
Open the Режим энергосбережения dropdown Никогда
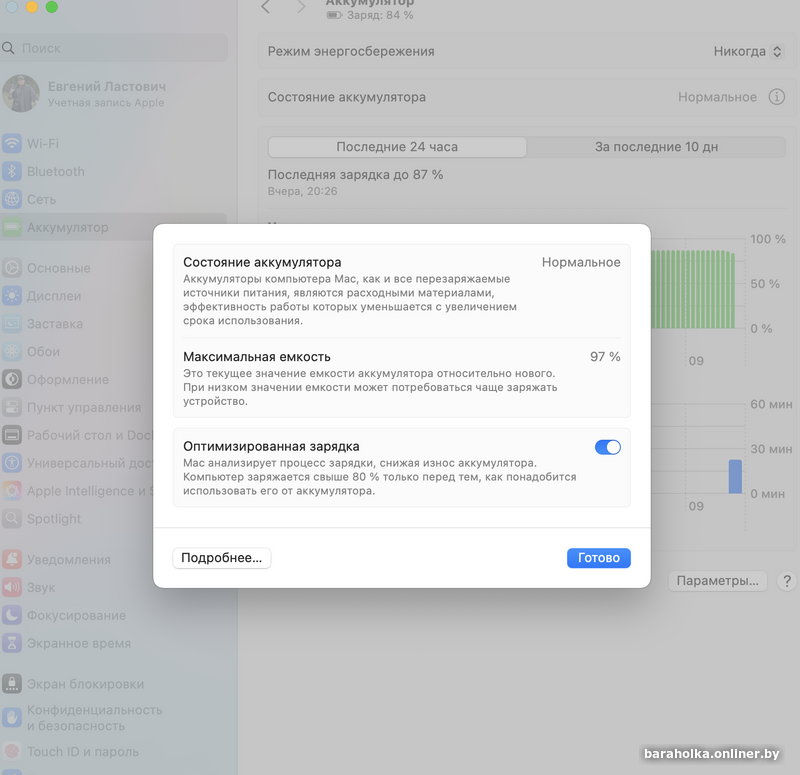pyautogui.click(x=747, y=52)
